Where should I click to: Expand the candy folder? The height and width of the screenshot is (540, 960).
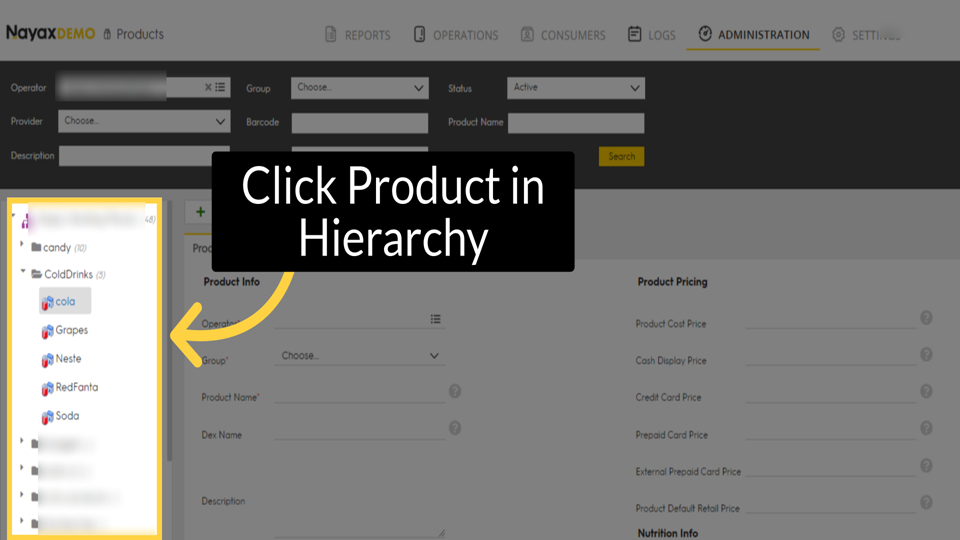point(22,244)
